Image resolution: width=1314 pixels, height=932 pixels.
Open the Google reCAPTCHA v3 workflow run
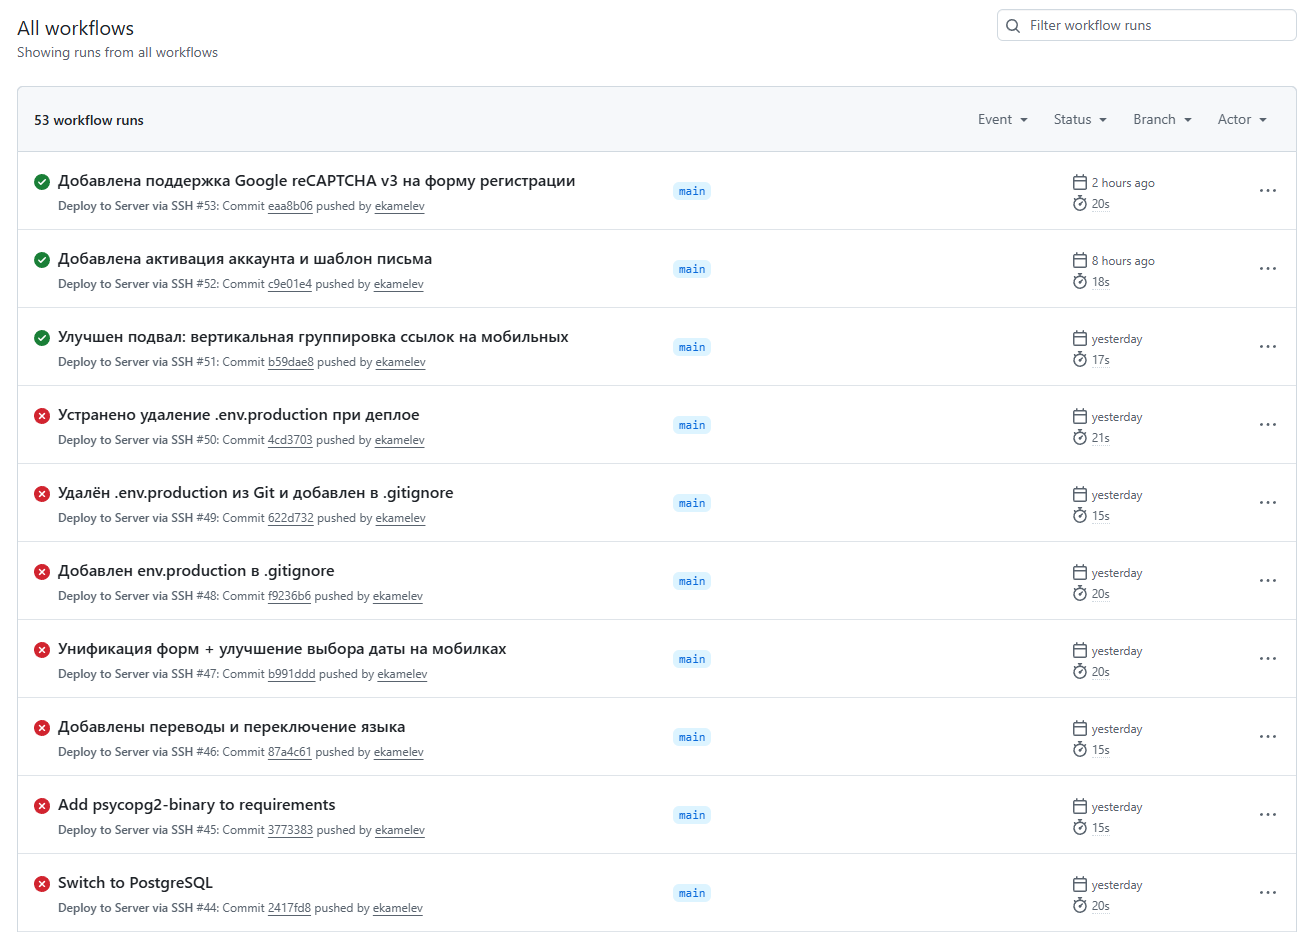pos(316,181)
